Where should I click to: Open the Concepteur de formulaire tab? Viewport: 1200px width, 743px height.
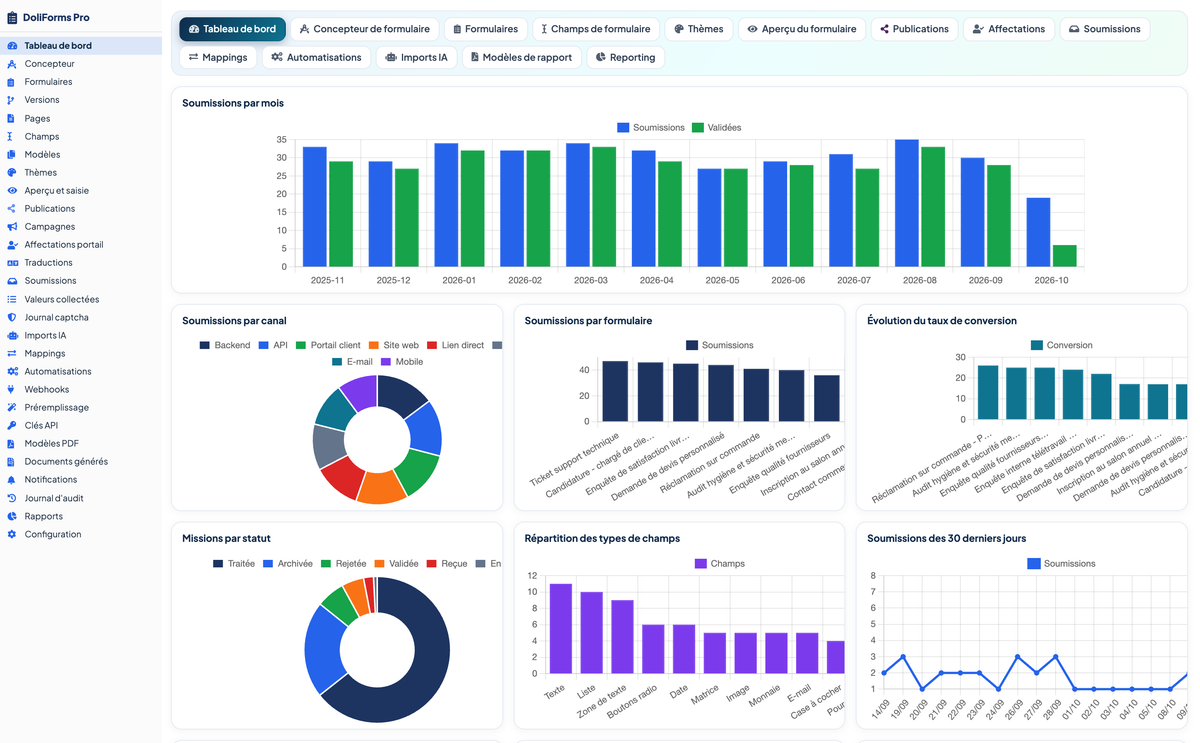[x=365, y=29]
